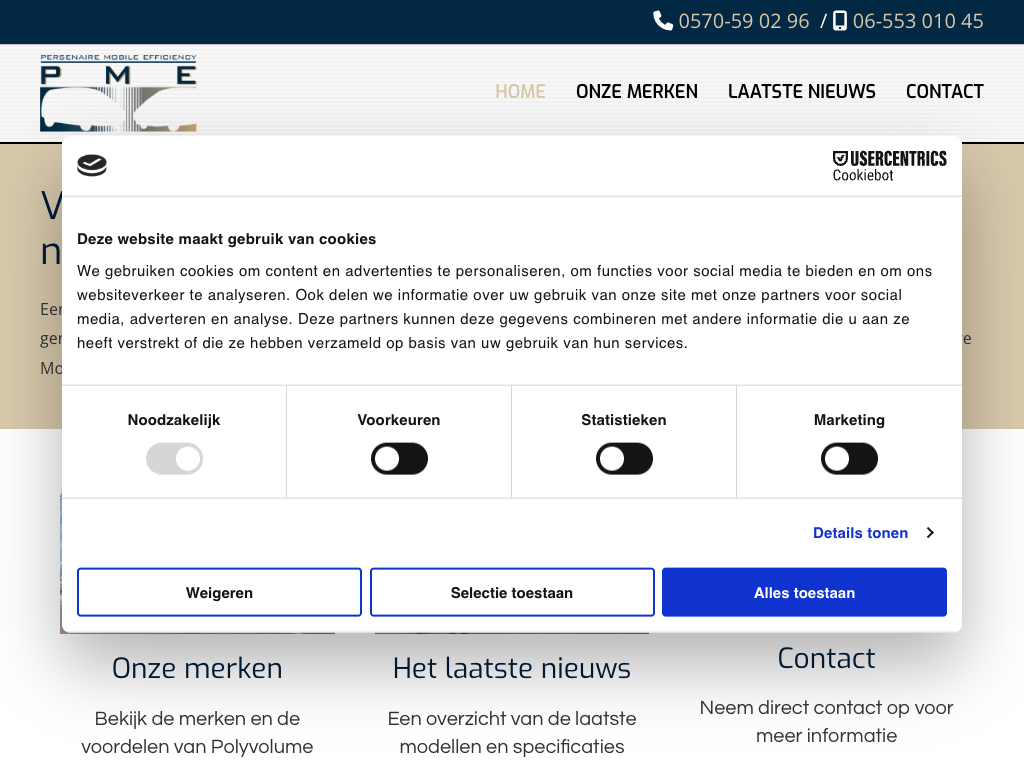Enable the Voorkeuren cookies toggle
1024x768 pixels.
click(399, 459)
